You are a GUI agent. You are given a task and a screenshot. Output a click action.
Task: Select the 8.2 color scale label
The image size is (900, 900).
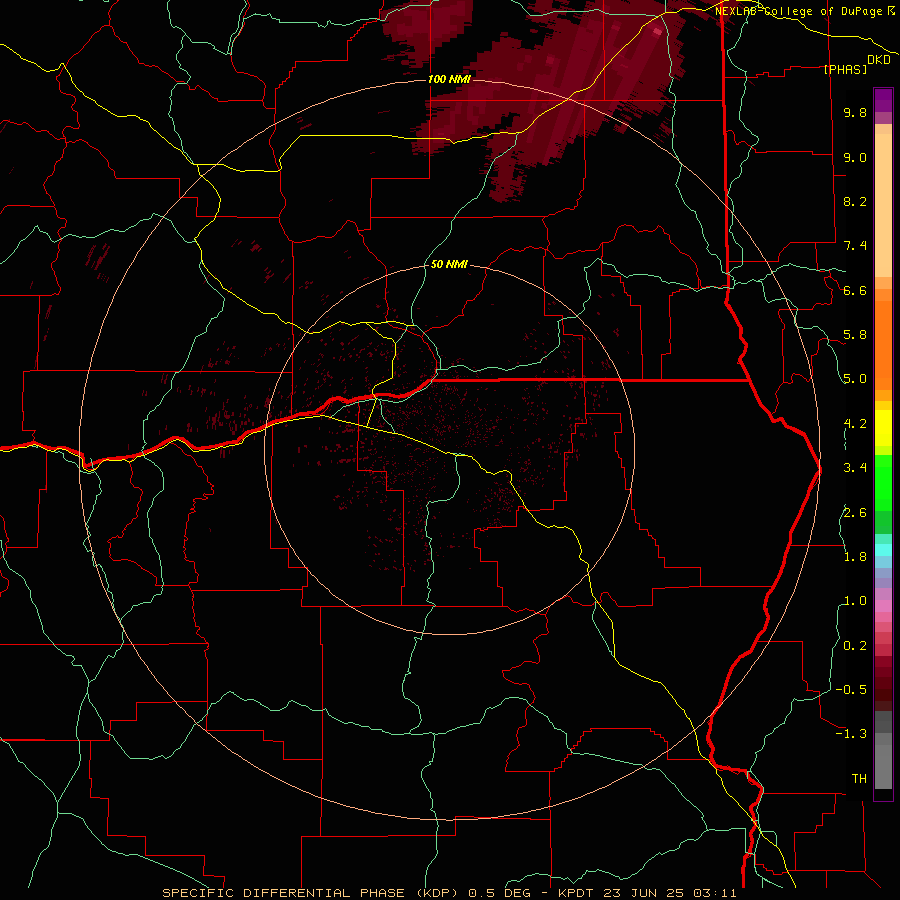click(x=855, y=201)
